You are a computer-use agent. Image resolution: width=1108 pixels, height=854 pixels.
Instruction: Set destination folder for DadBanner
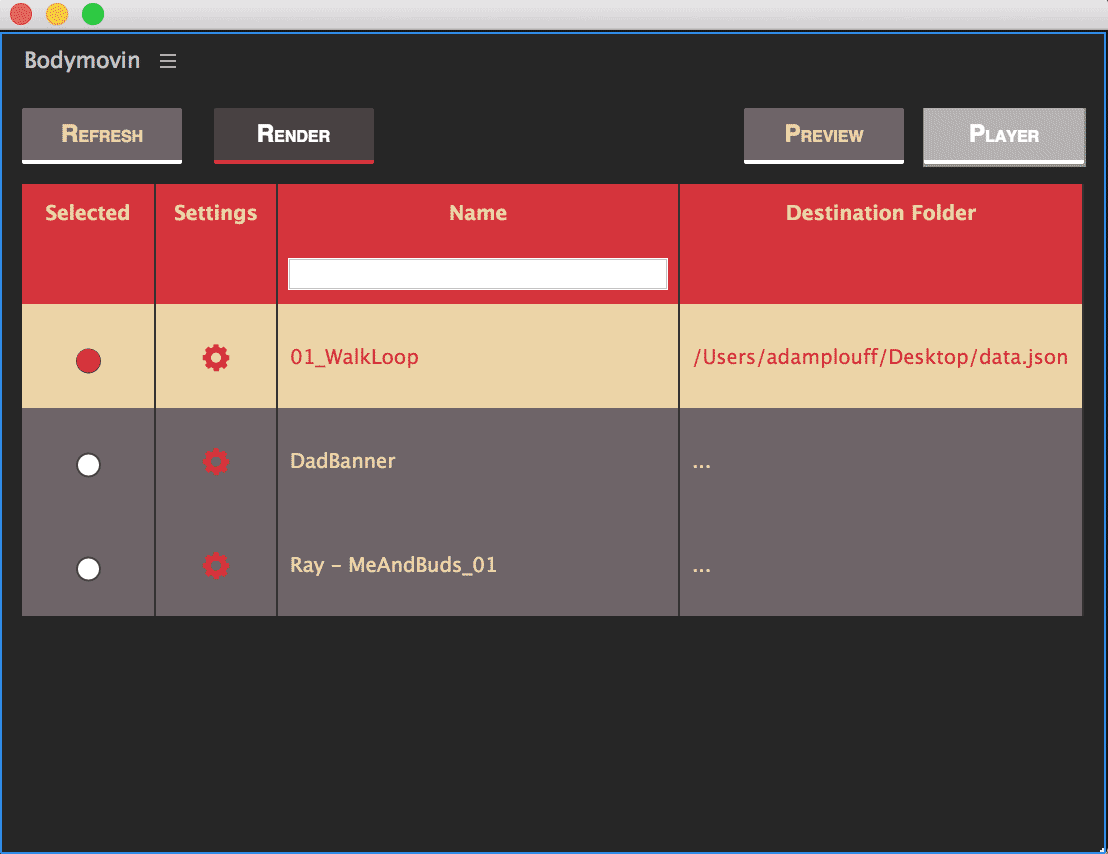click(702, 464)
